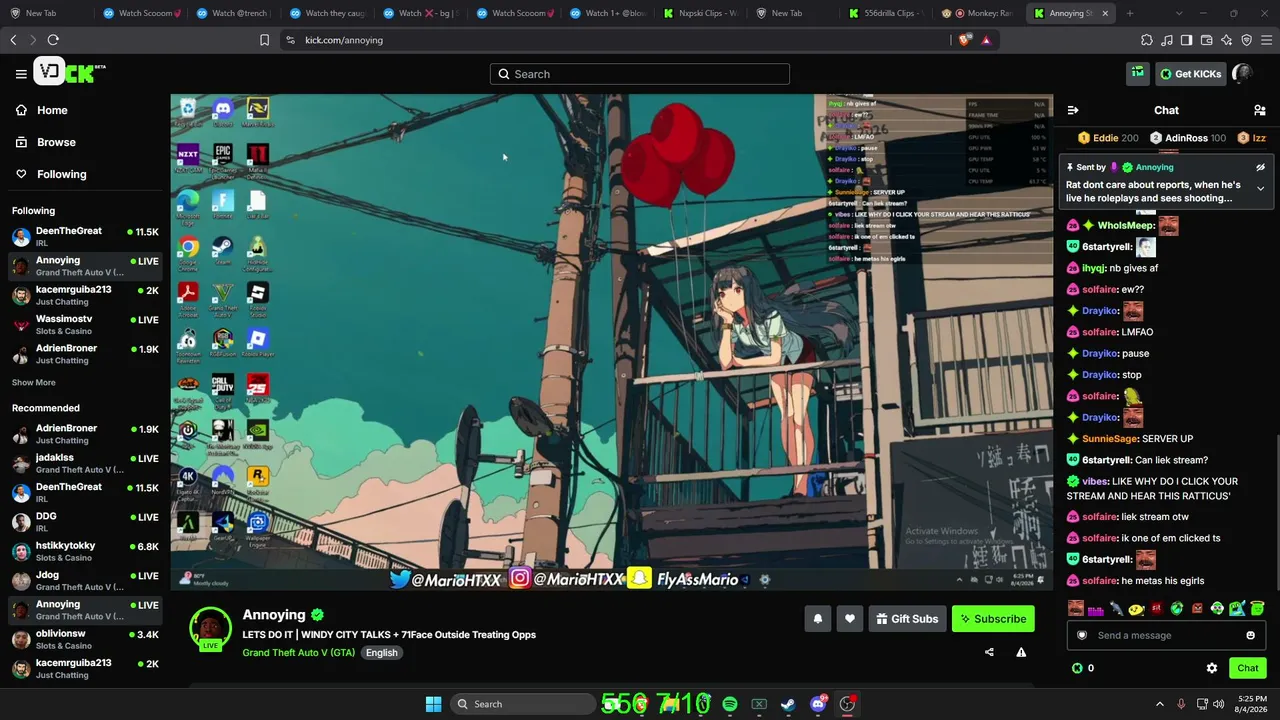Open DeenTheGreat channel under Following
The height and width of the screenshot is (720, 1280).
pos(85,237)
